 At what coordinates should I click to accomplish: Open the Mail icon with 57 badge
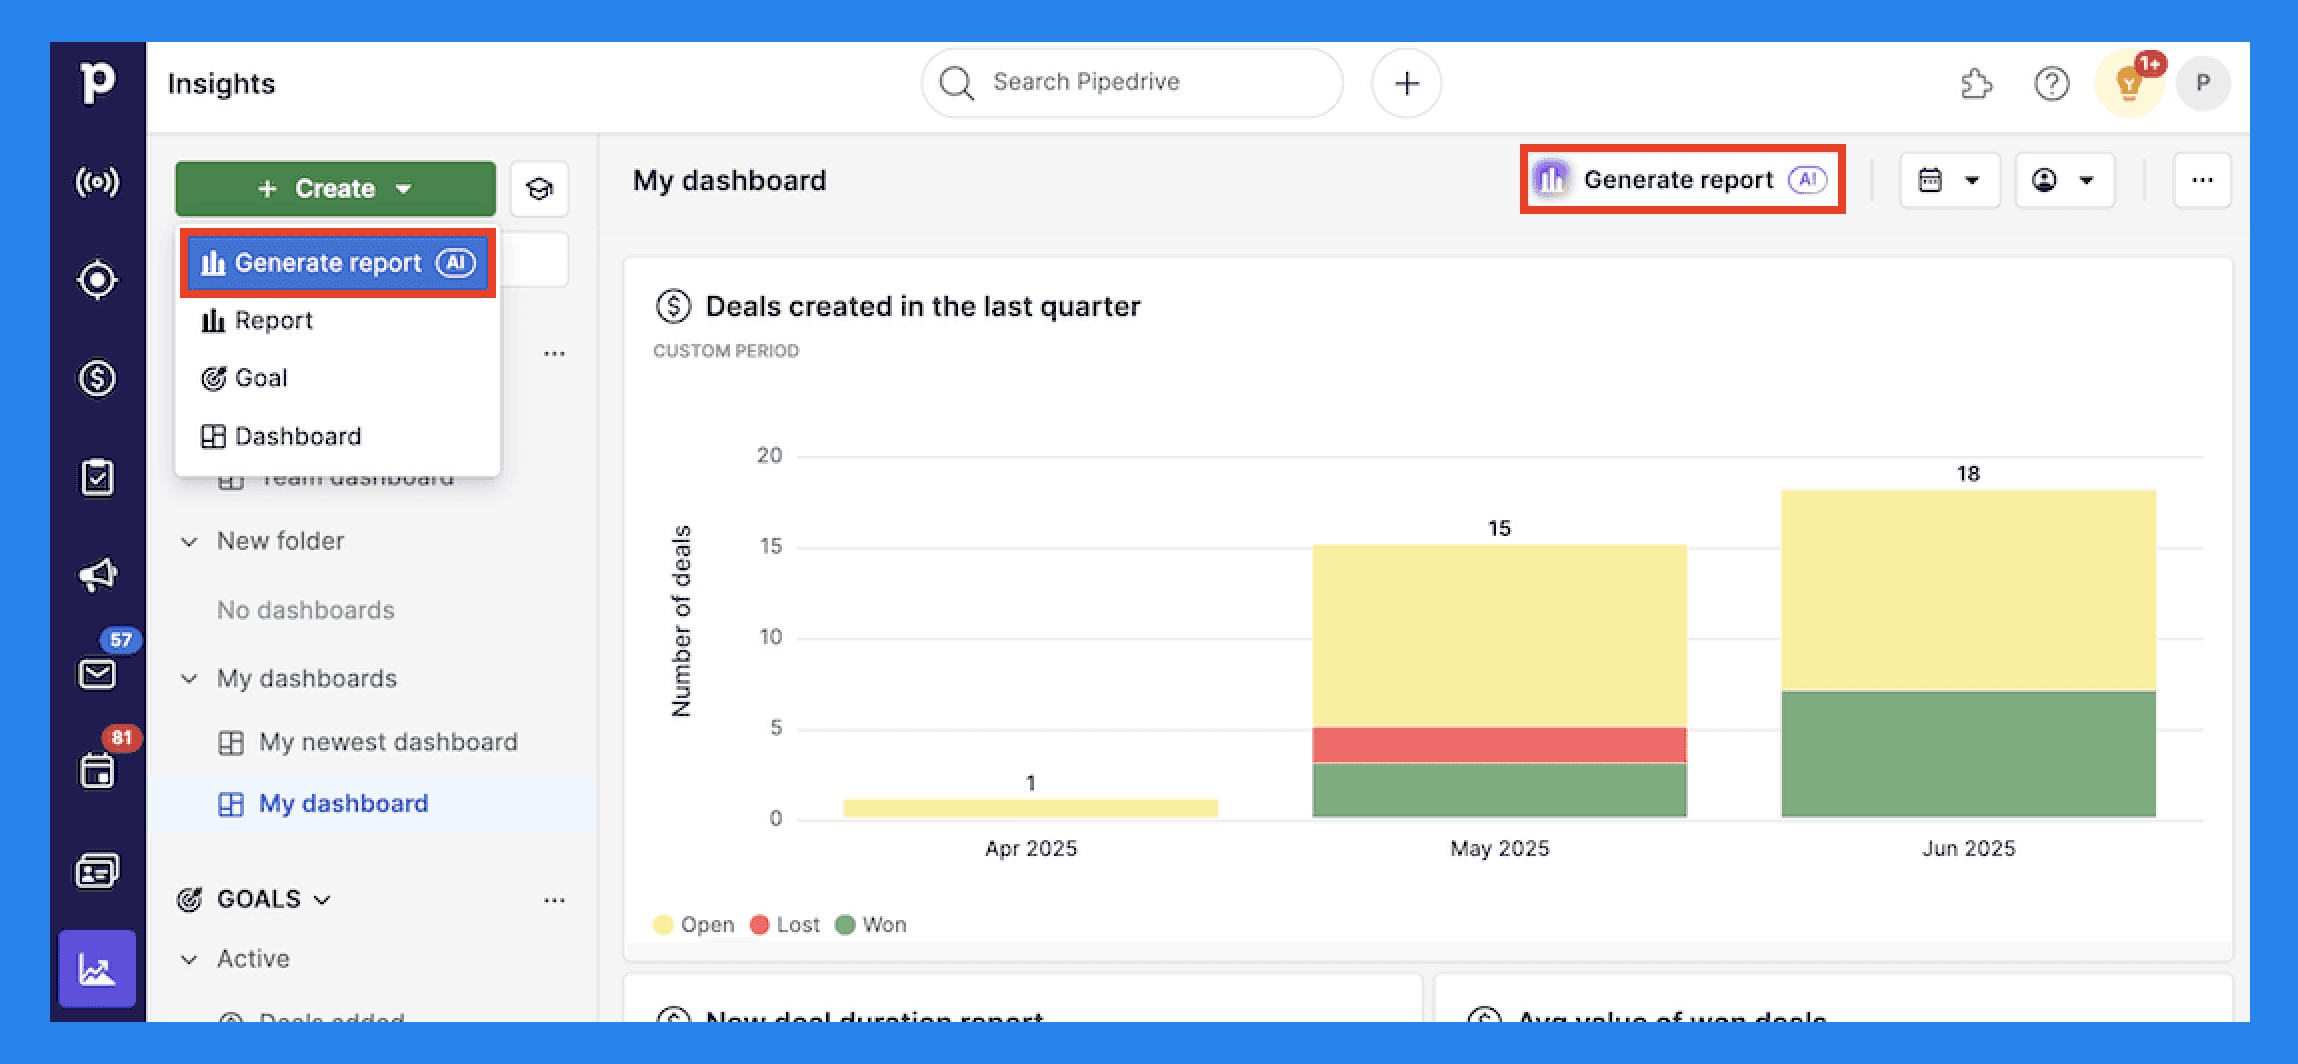pos(97,673)
